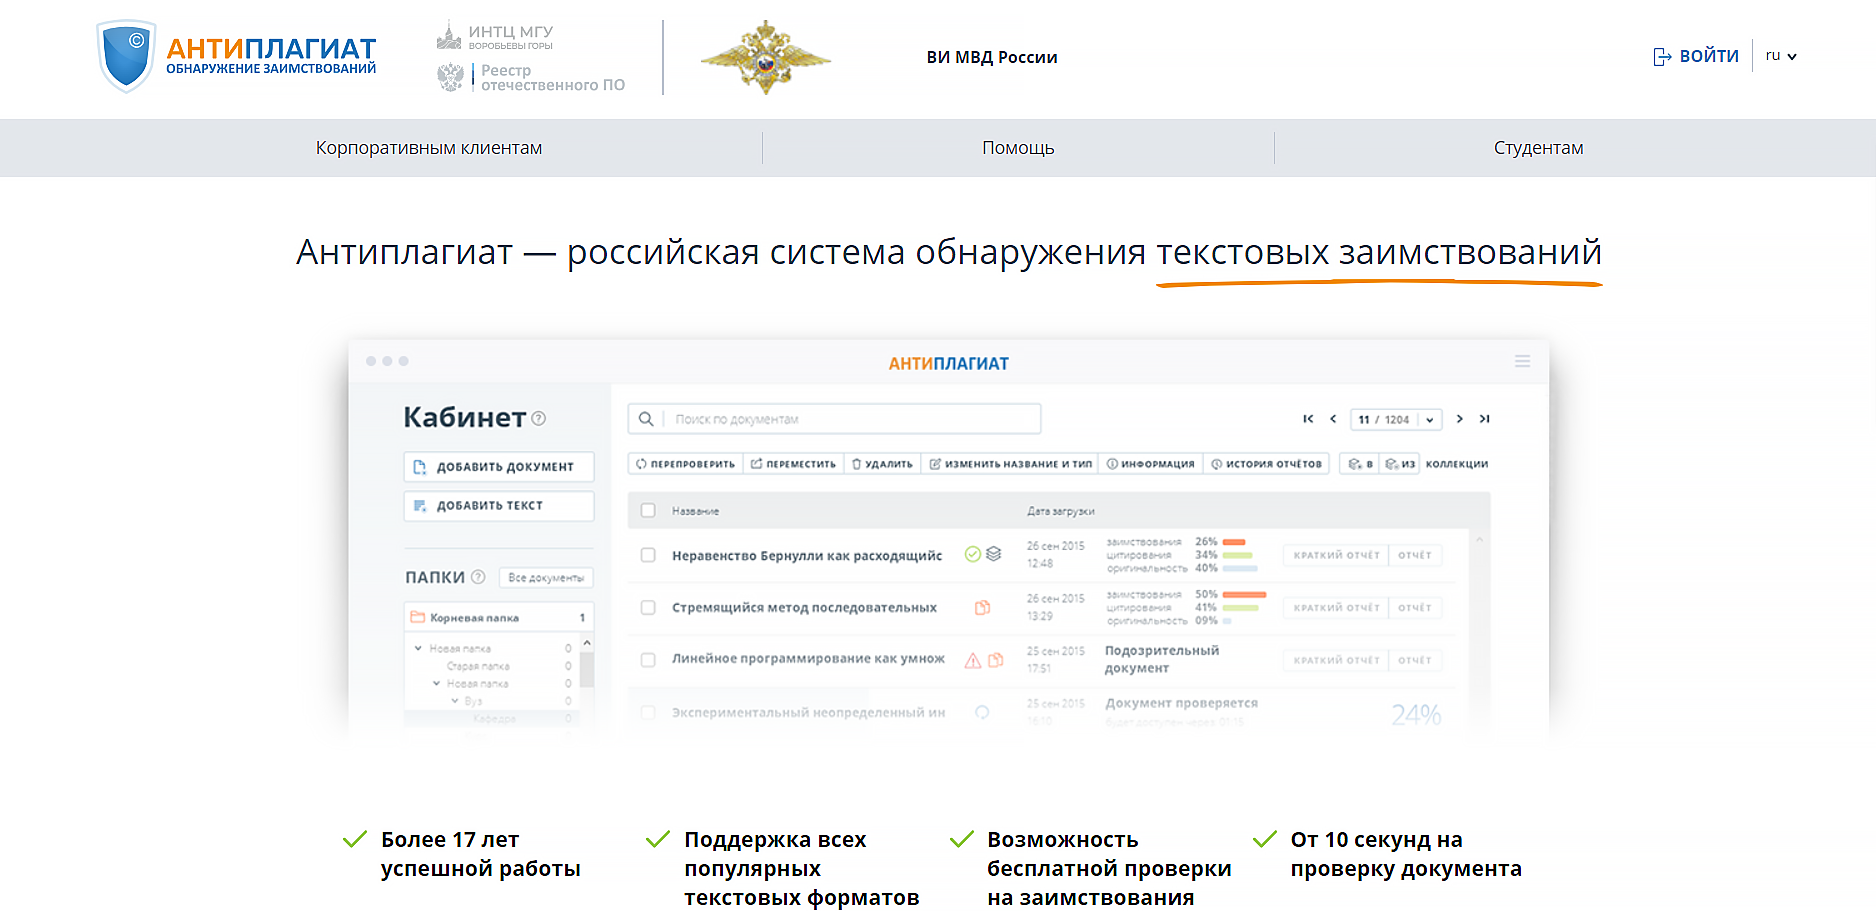Toggle the select-all checkbox in table header
Image resolution: width=1876 pixels, height=911 pixels.
pyautogui.click(x=648, y=511)
